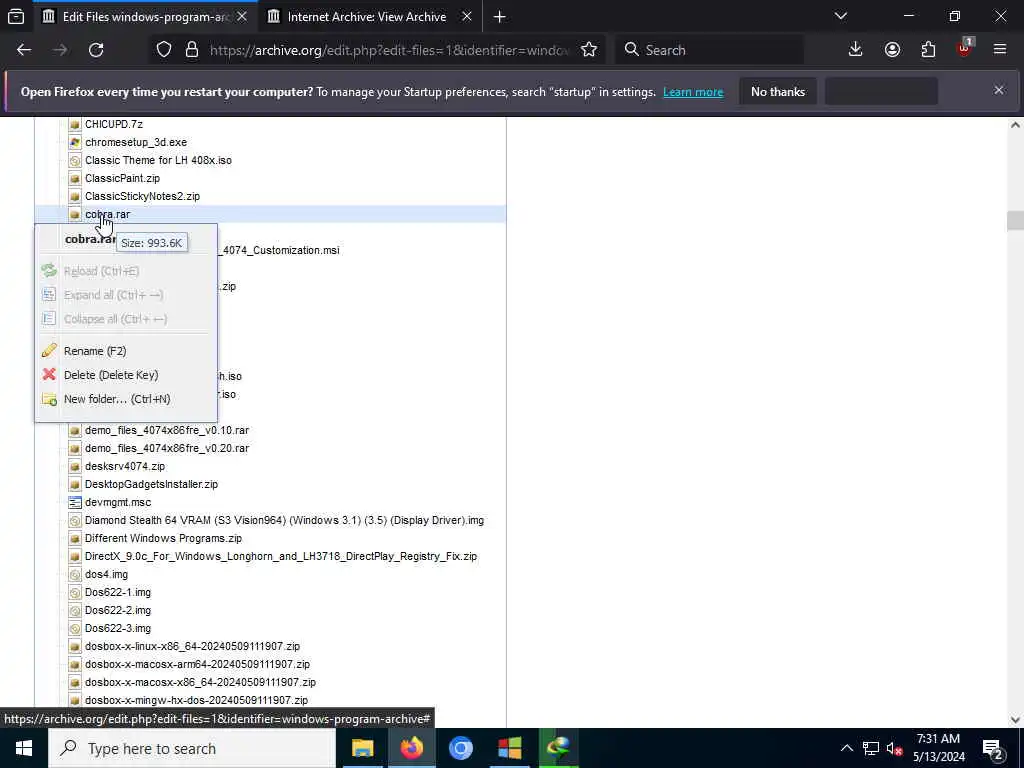Select Dos622-3.img file
The height and width of the screenshot is (768, 1024).
point(118,628)
